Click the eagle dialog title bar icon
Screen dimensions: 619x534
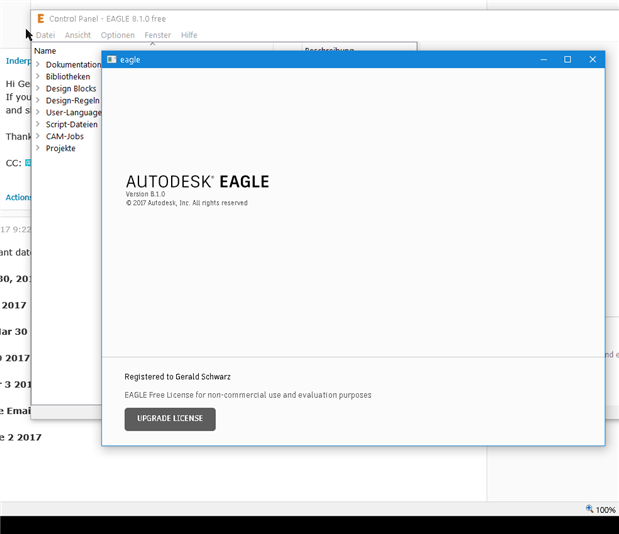click(112, 60)
